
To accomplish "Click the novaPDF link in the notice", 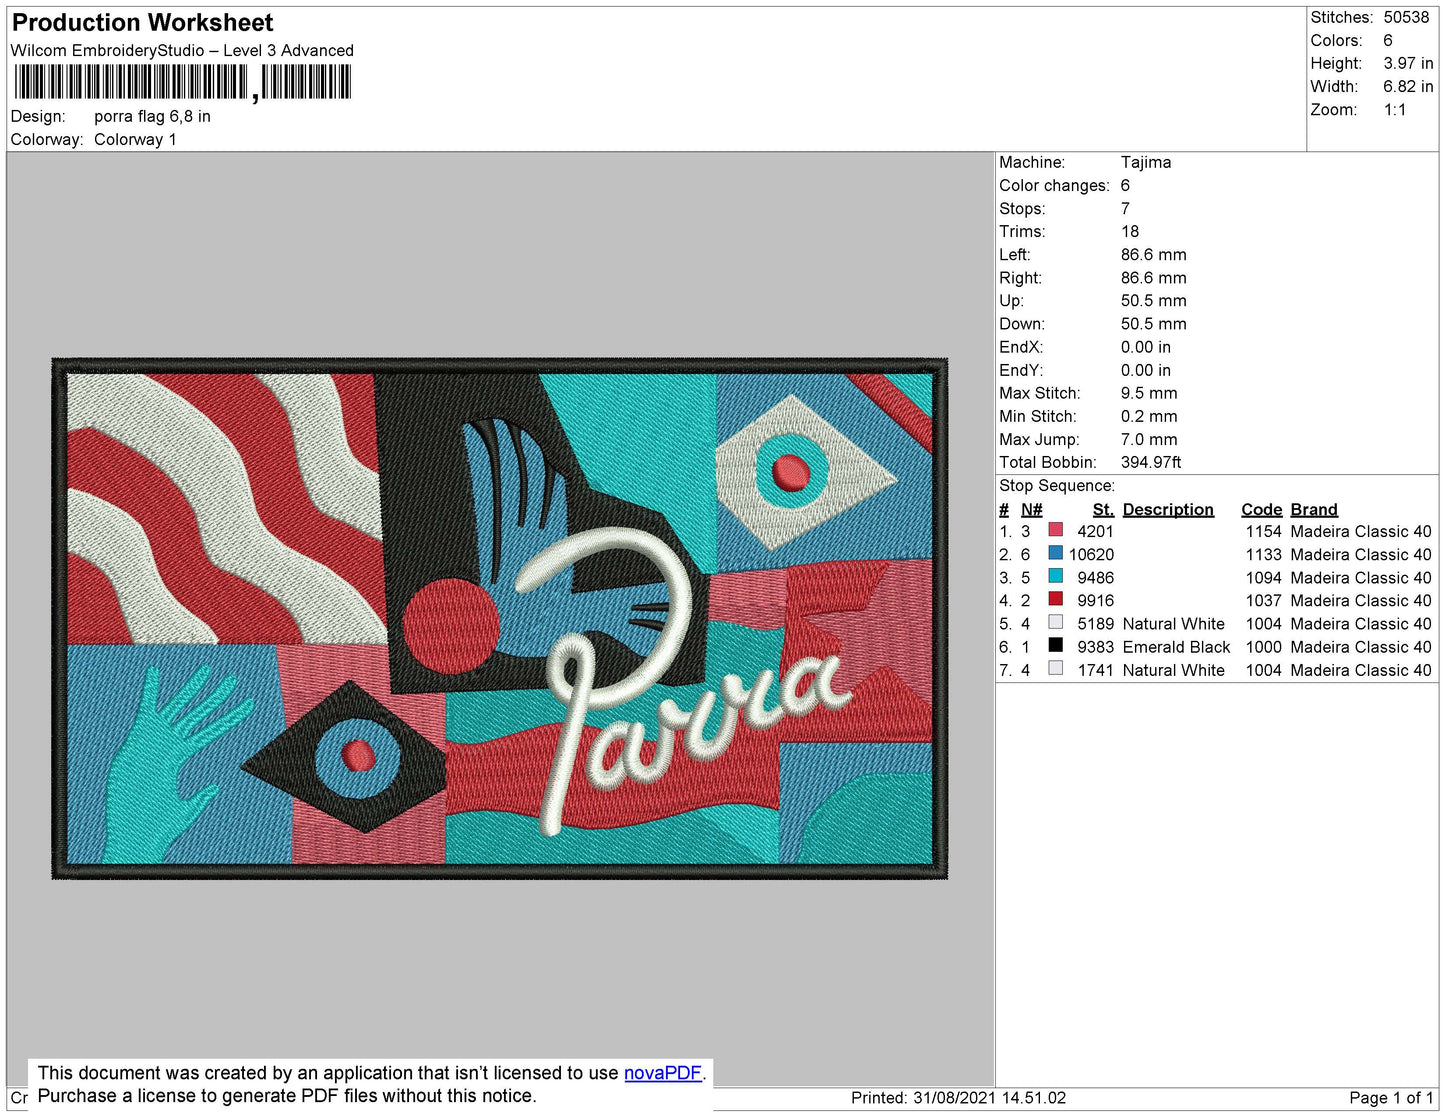I will click(x=662, y=1073).
